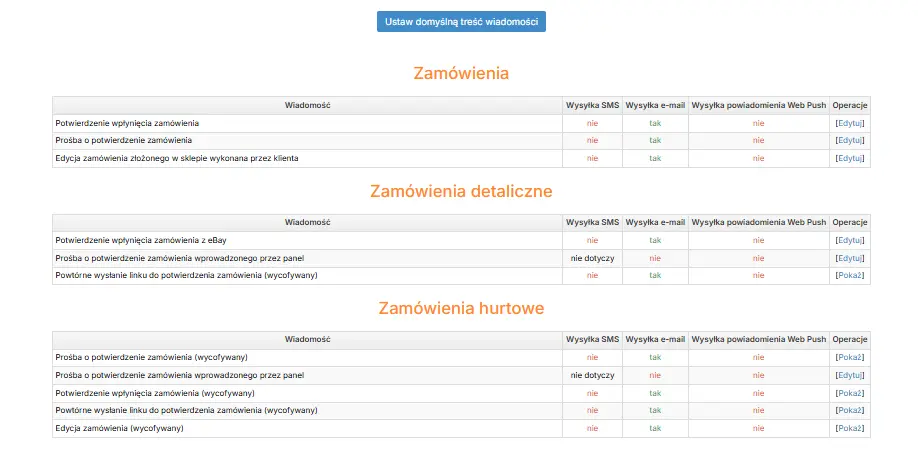Click the 'Ustaw domyślną treść wiadomości' button
918x463 pixels.
(461, 21)
